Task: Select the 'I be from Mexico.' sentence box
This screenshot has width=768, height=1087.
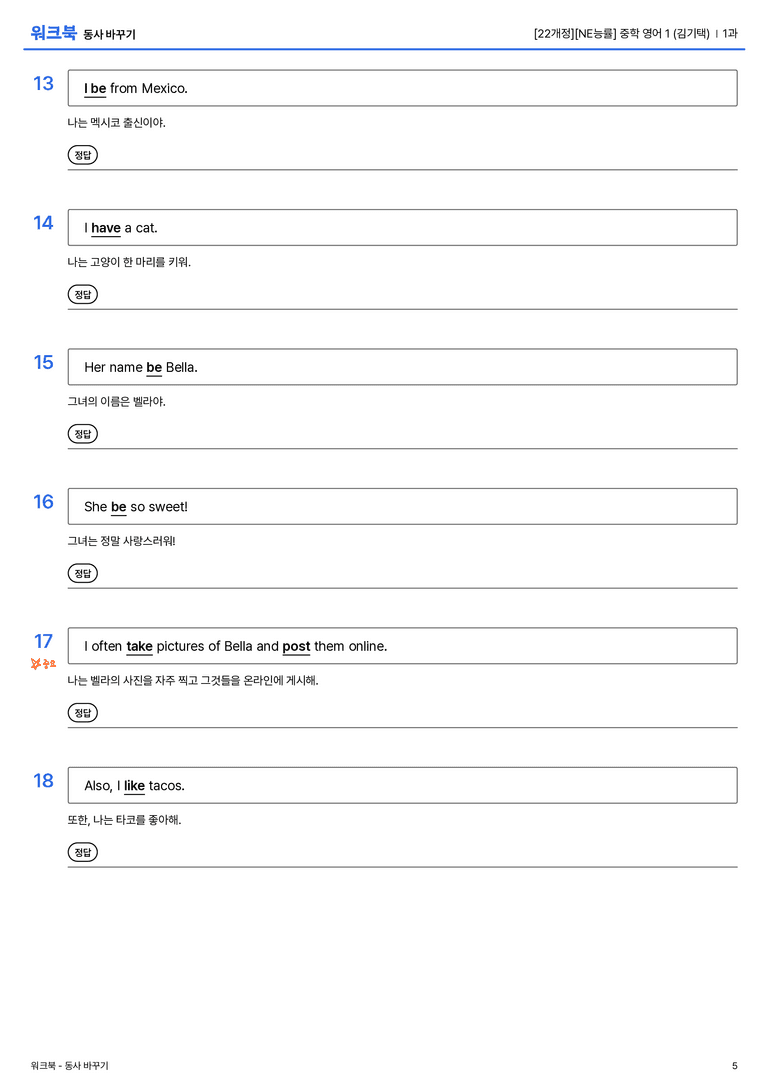Action: coord(403,88)
